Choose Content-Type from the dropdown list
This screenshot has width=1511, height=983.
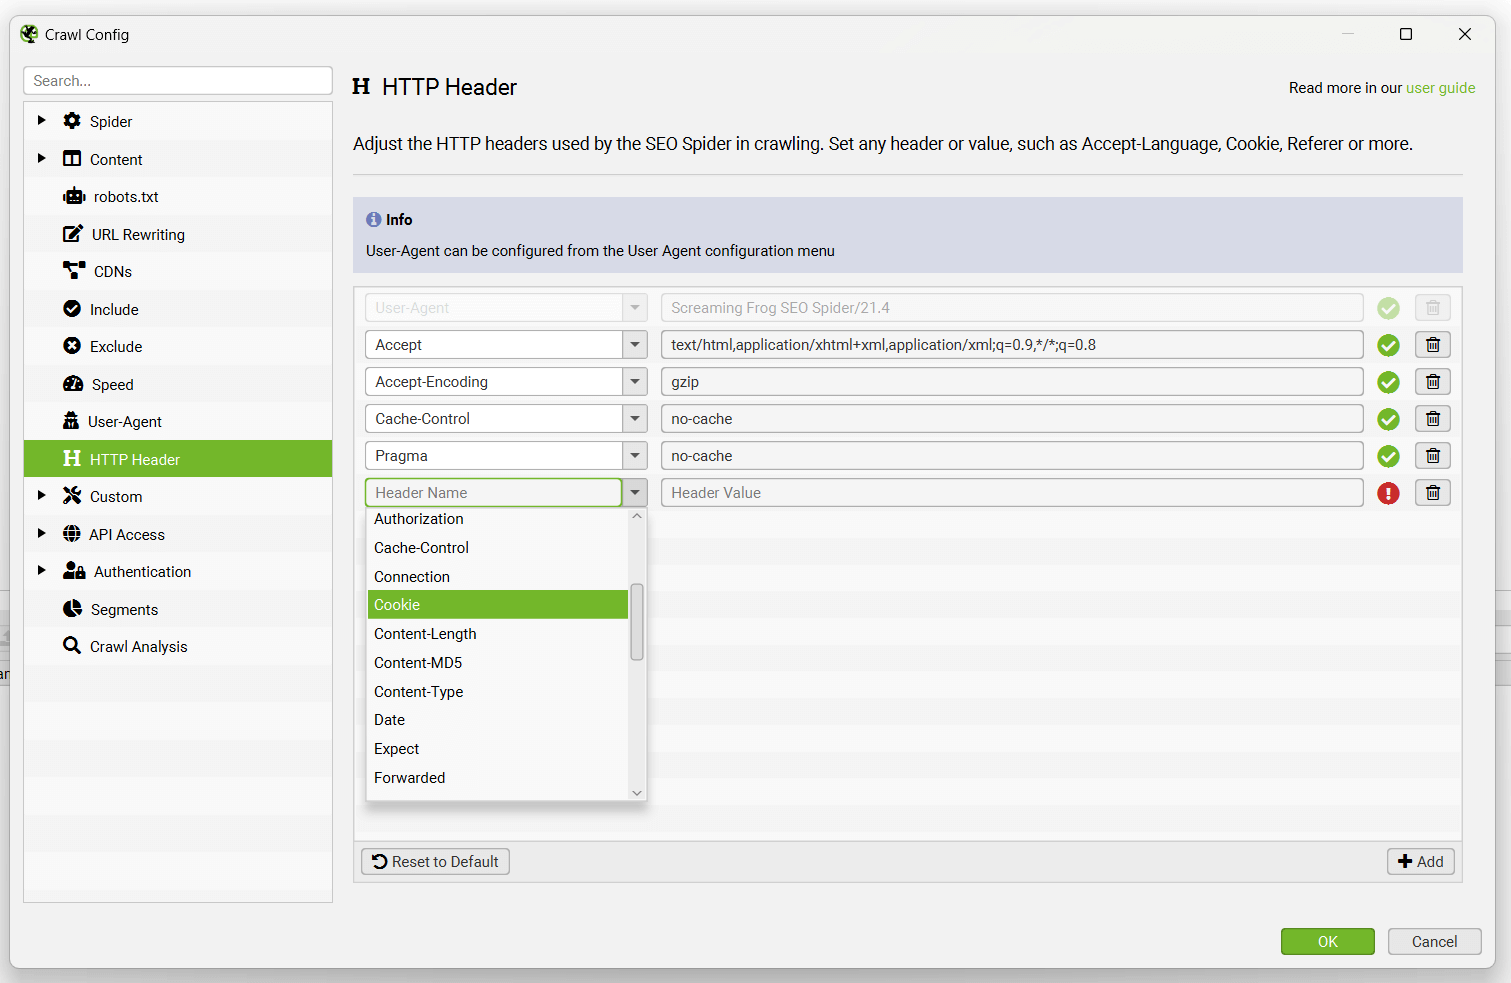(418, 691)
